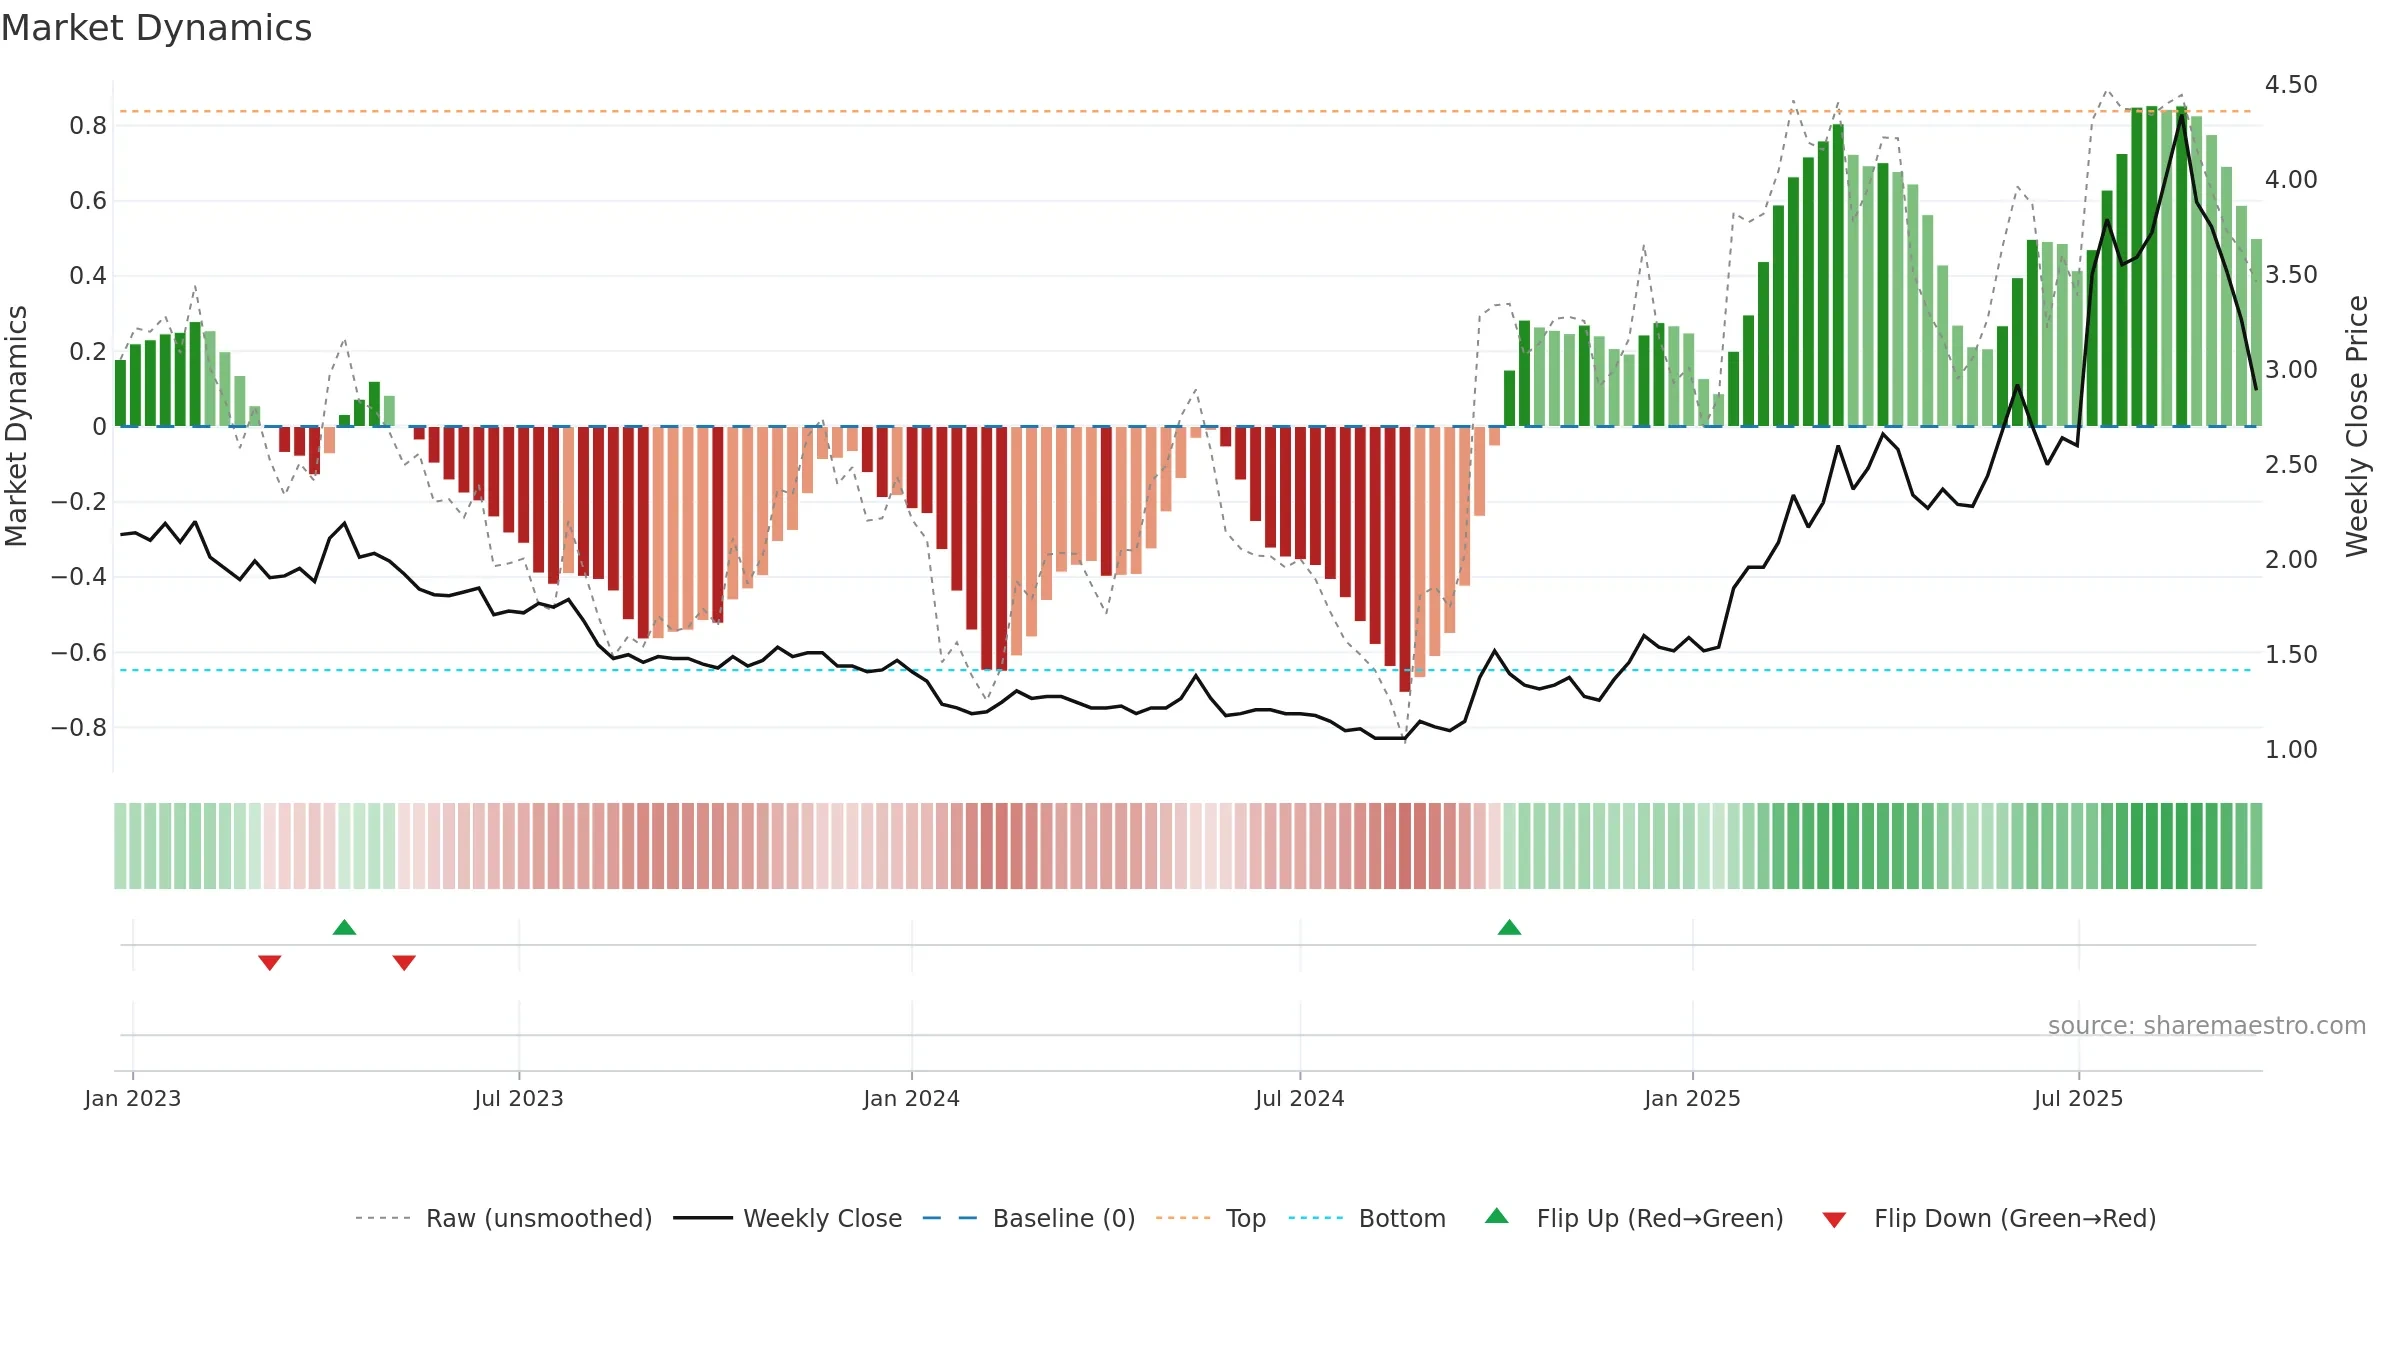Click the flip-up triangle in spring 2023
This screenshot has width=2400, height=1350.
(345, 927)
